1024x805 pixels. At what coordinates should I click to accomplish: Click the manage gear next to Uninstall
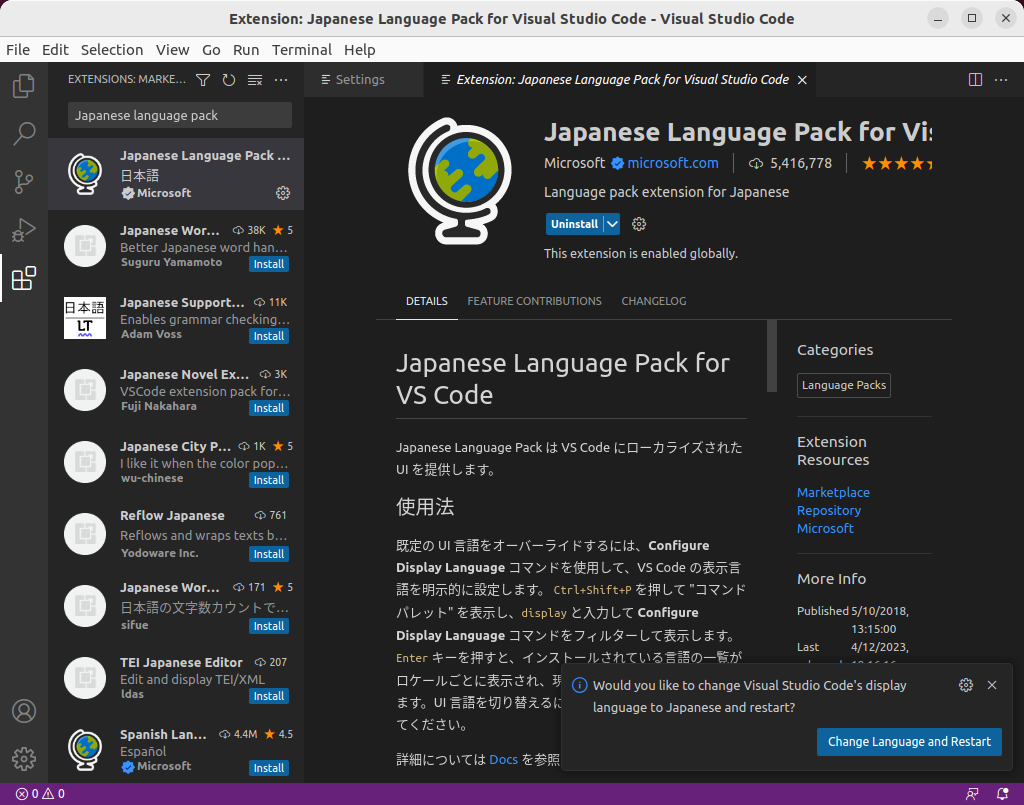coord(639,224)
